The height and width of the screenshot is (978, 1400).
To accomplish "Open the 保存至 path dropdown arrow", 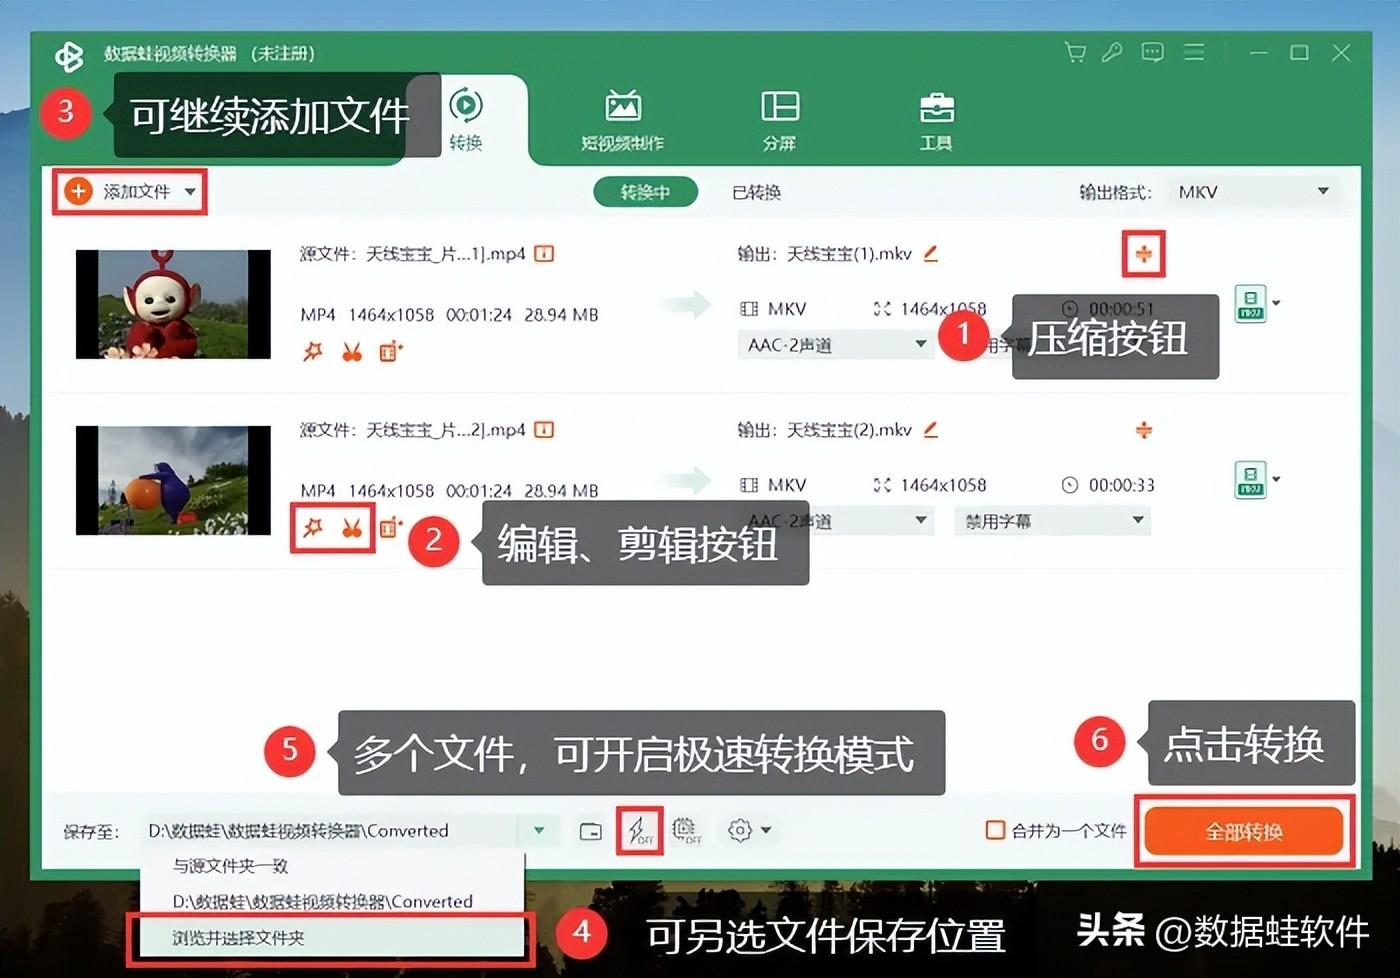I will [x=539, y=830].
